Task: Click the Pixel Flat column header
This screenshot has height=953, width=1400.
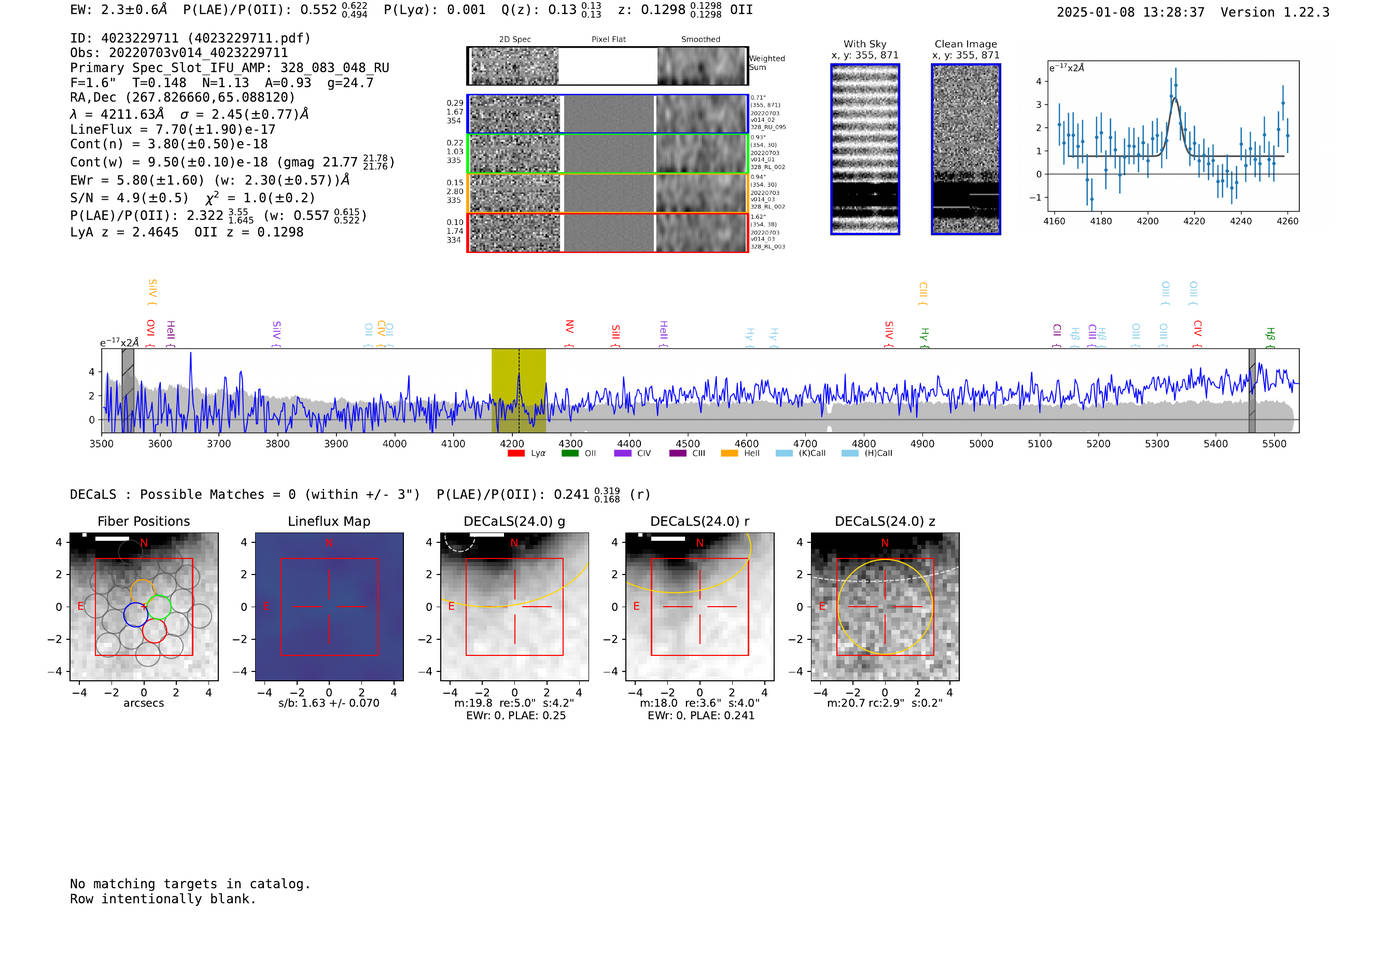Action: point(608,40)
